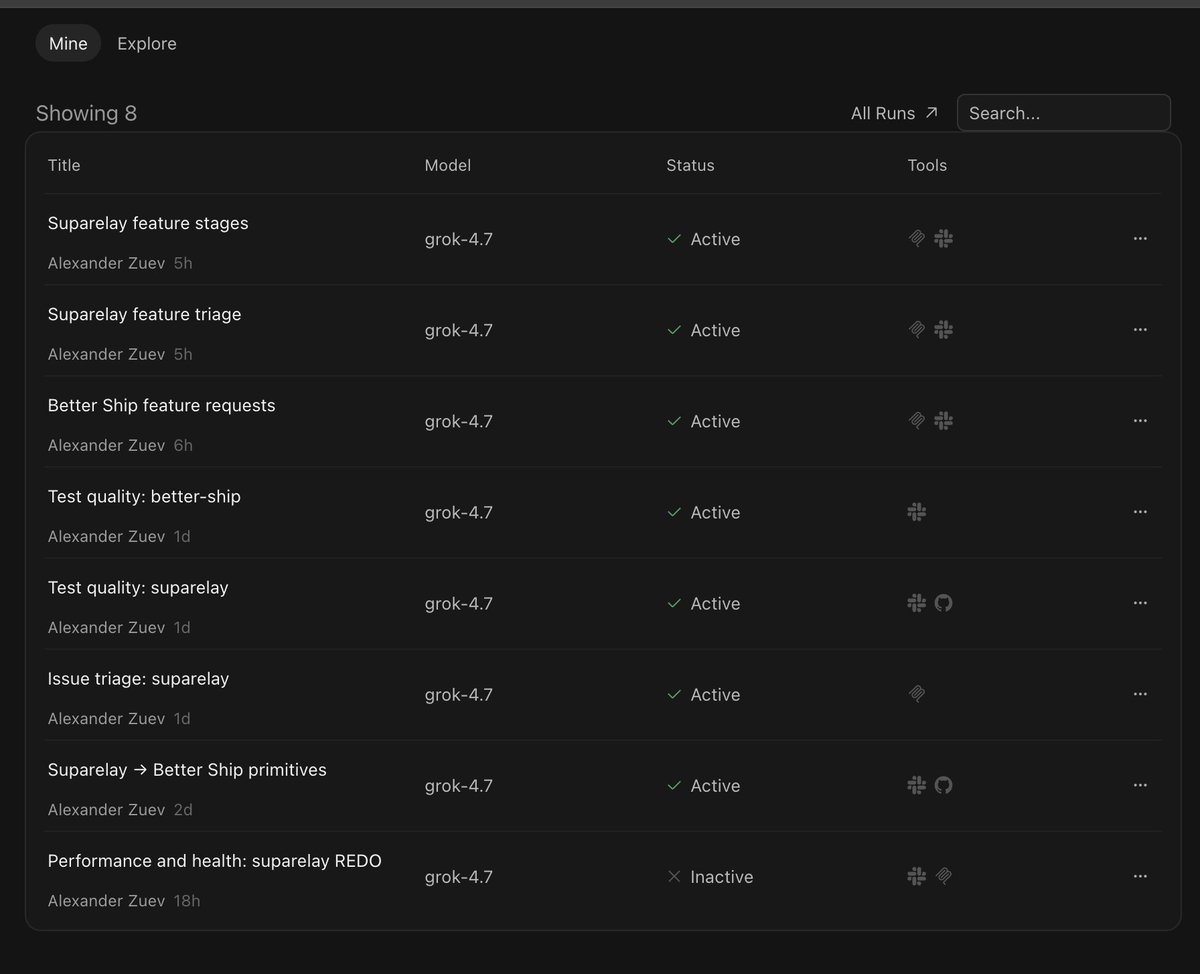Click stacked-layers icon for Better Ship feature requests
Screen dimensions: 1200x974
point(917,421)
